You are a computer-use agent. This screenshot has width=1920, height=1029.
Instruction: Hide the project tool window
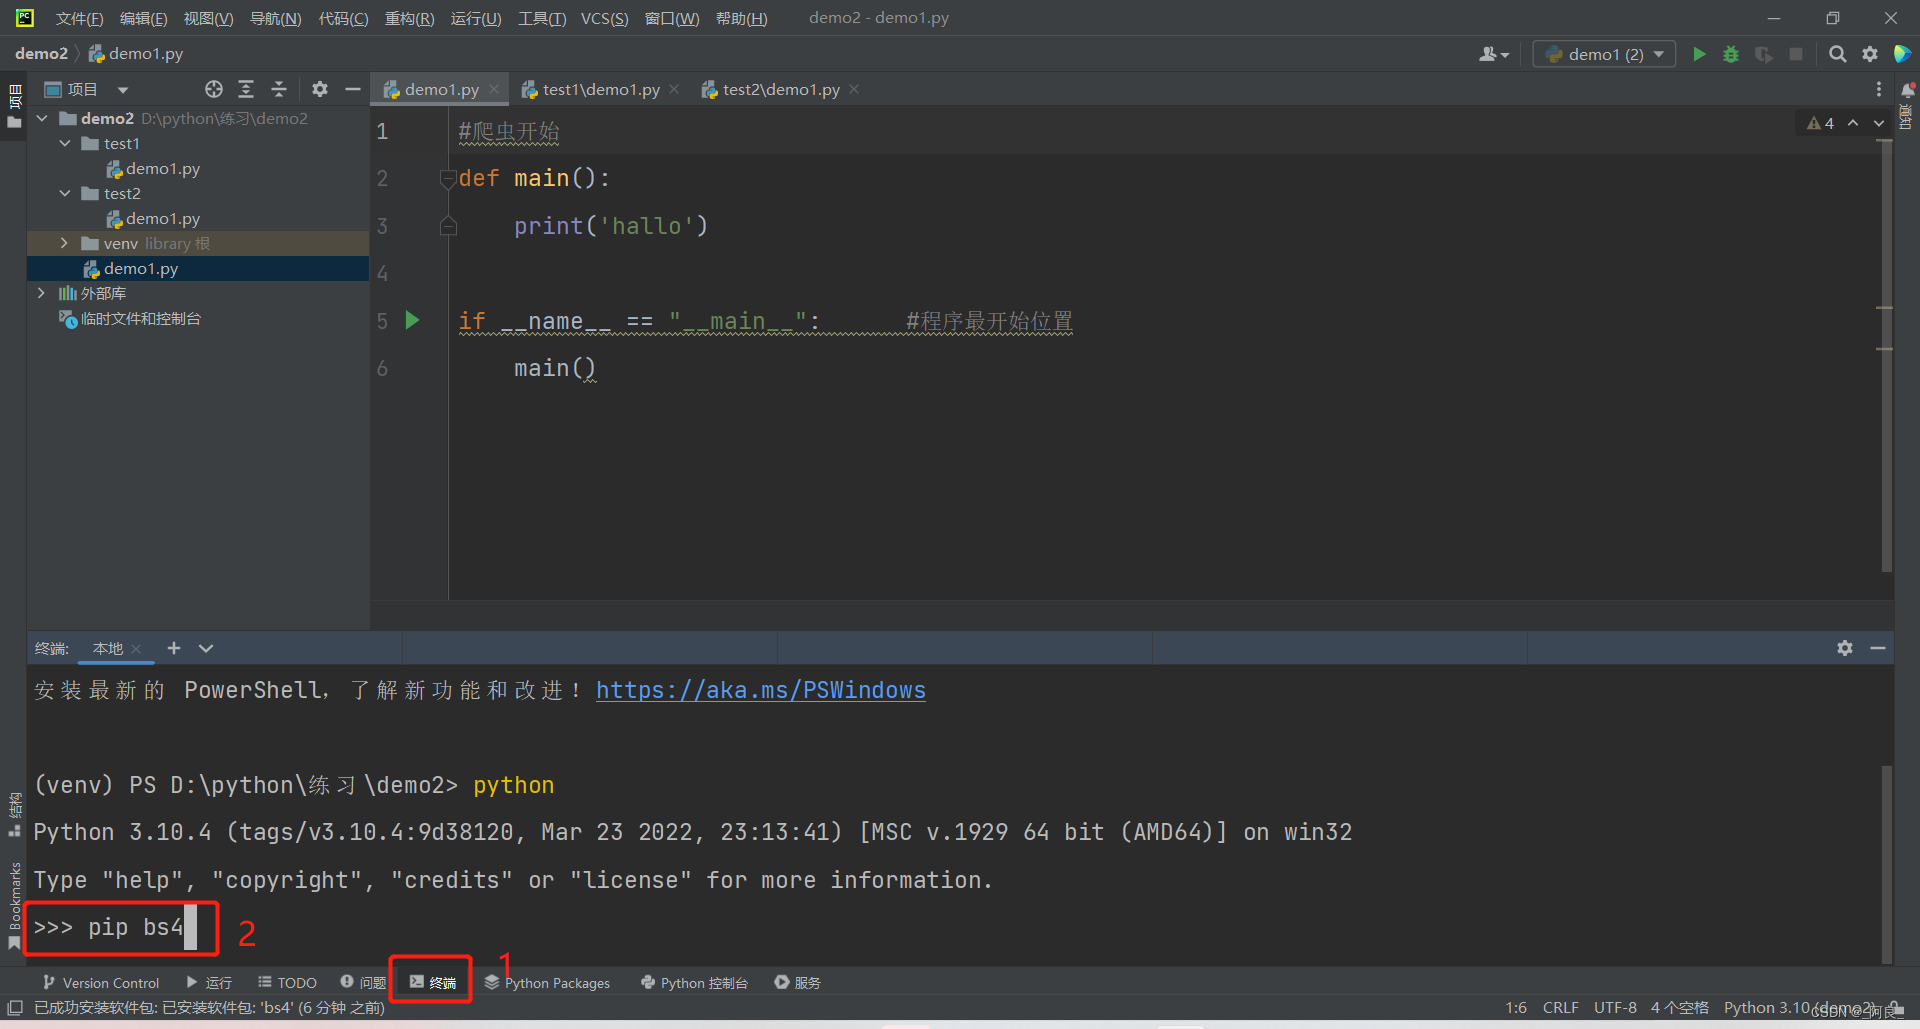[352, 89]
